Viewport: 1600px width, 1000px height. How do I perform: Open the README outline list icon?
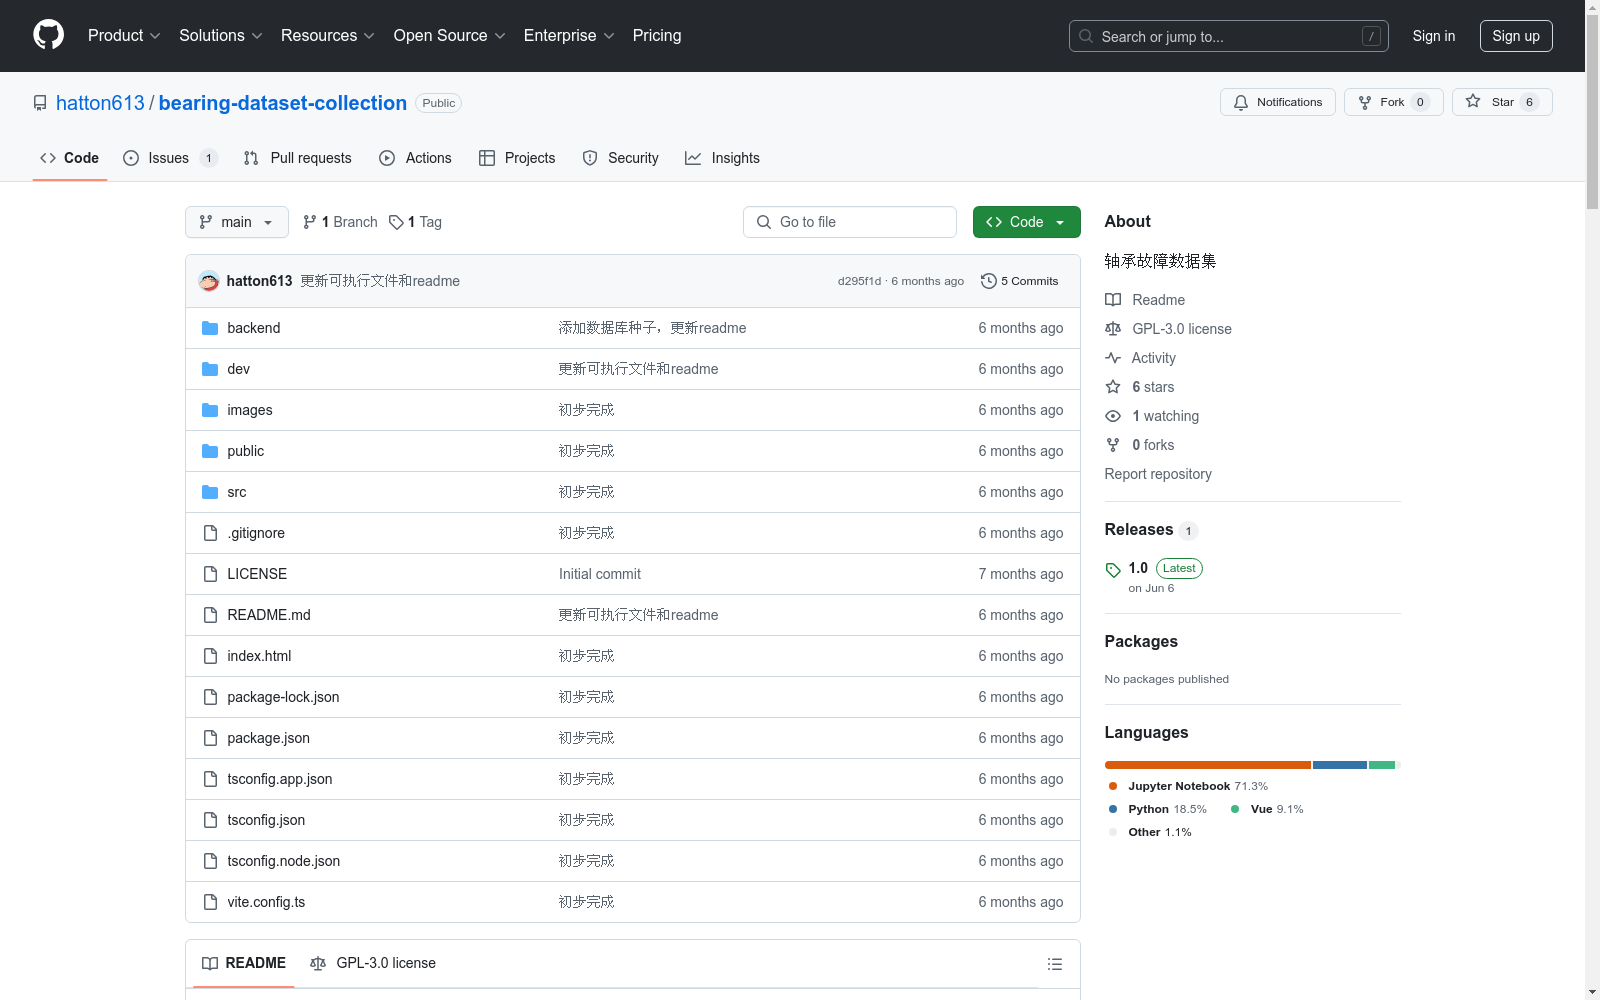tap(1054, 964)
